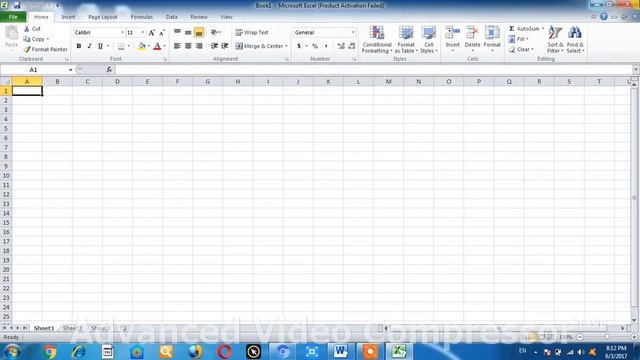Open the General number format dropdown
This screenshot has height=360, width=640.
tap(353, 32)
